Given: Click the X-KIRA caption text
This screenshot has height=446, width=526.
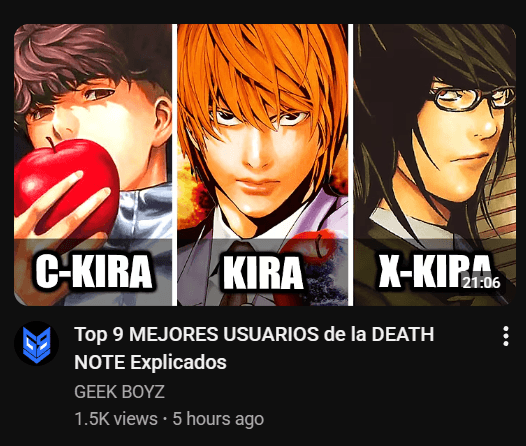Looking at the screenshot, I should [x=436, y=270].
